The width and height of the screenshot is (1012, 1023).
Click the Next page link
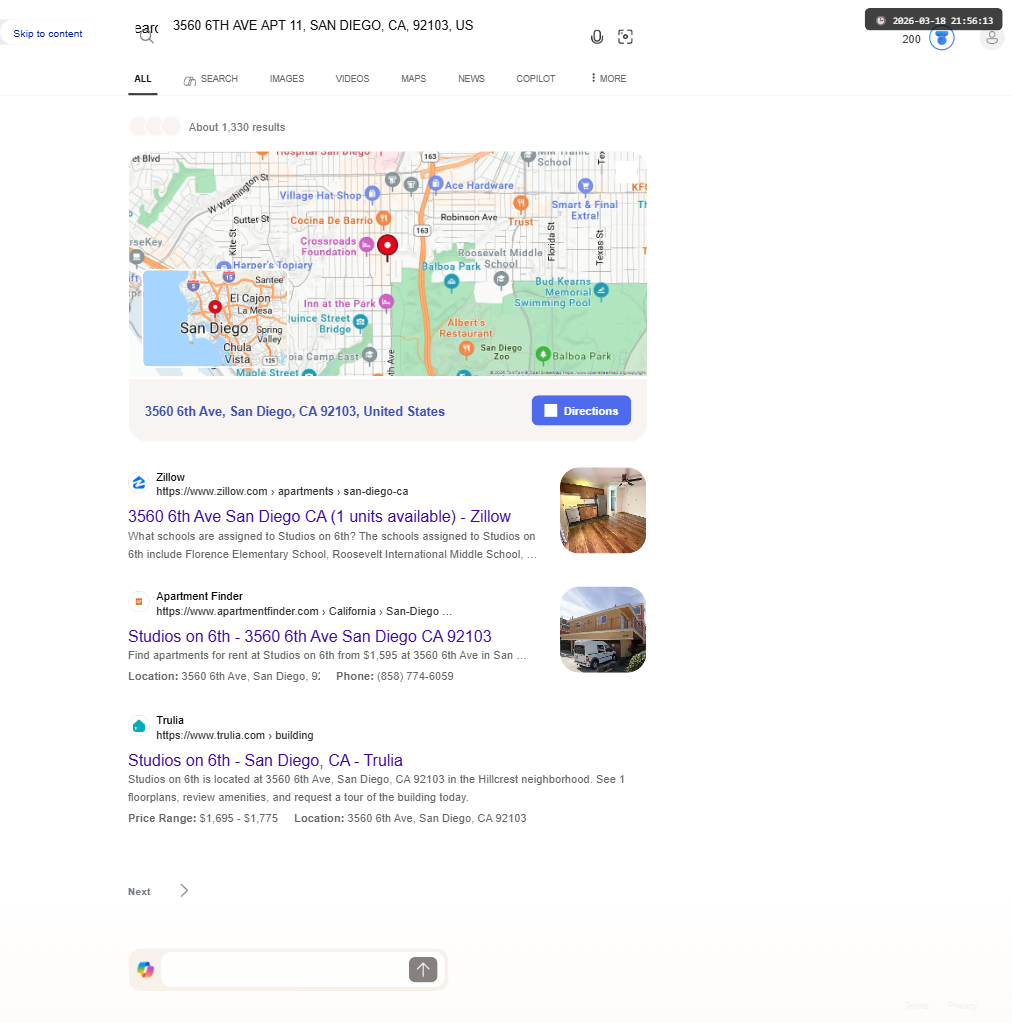click(139, 891)
